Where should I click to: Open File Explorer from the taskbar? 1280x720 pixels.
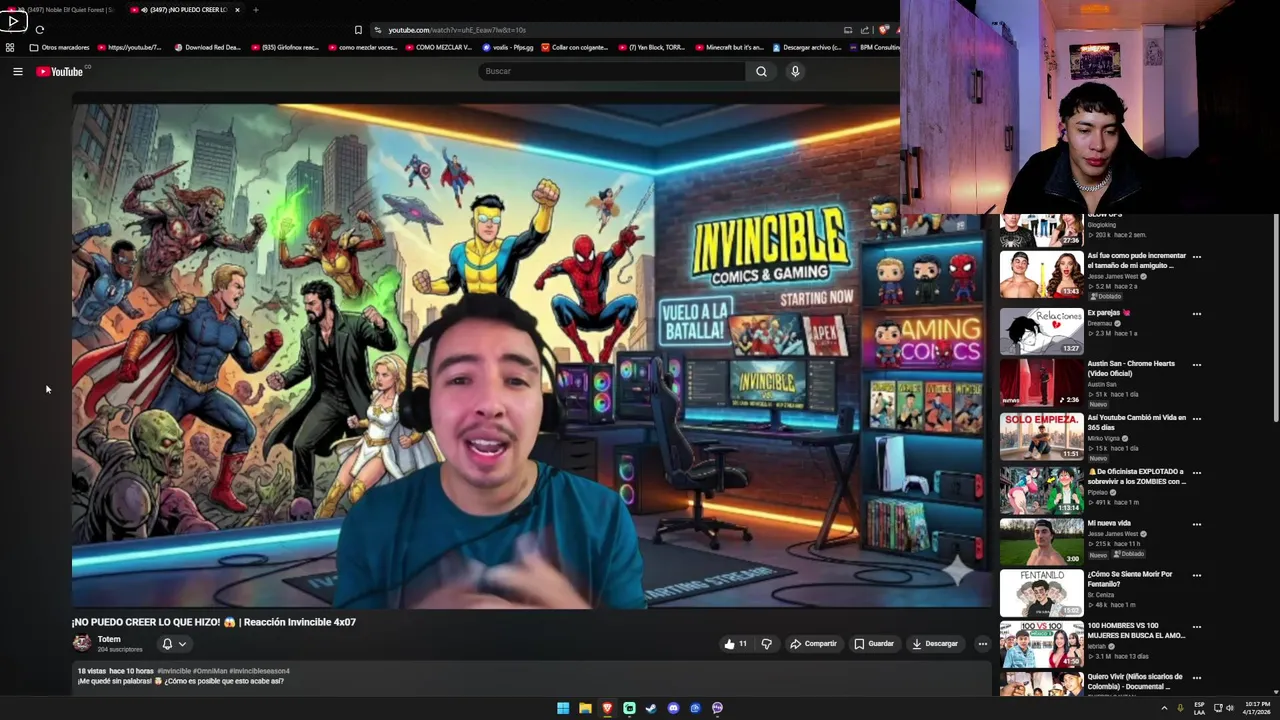pos(585,708)
